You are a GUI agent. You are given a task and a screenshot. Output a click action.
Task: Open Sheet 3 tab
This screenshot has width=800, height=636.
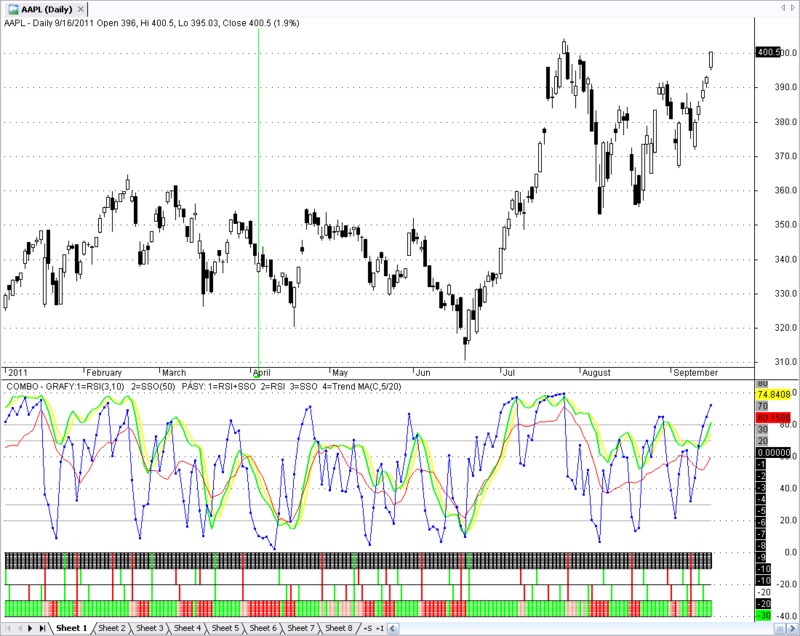point(149,628)
